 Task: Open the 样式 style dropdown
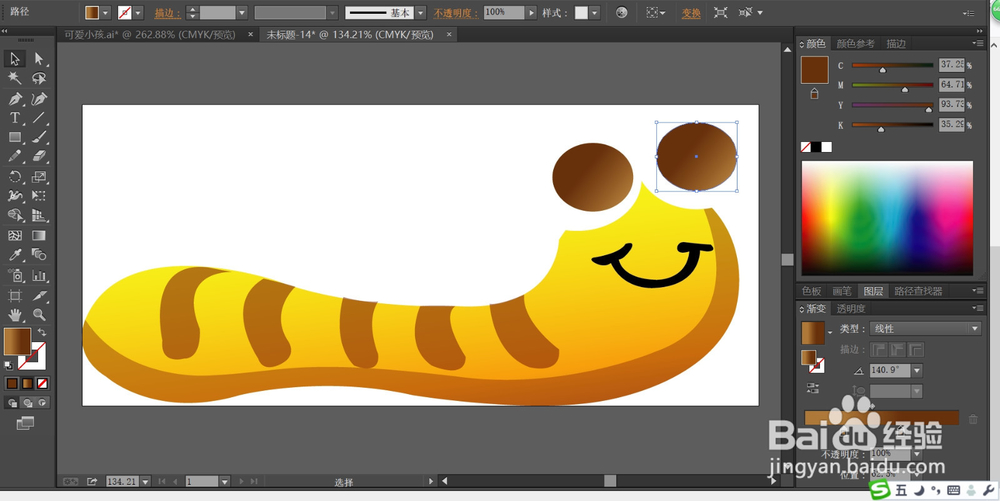coord(594,13)
